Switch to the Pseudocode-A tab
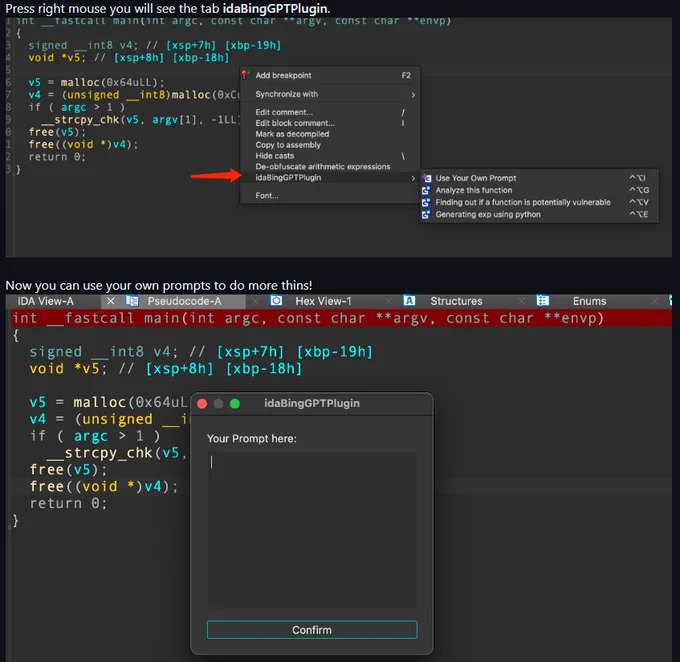680x662 pixels. coord(184,301)
